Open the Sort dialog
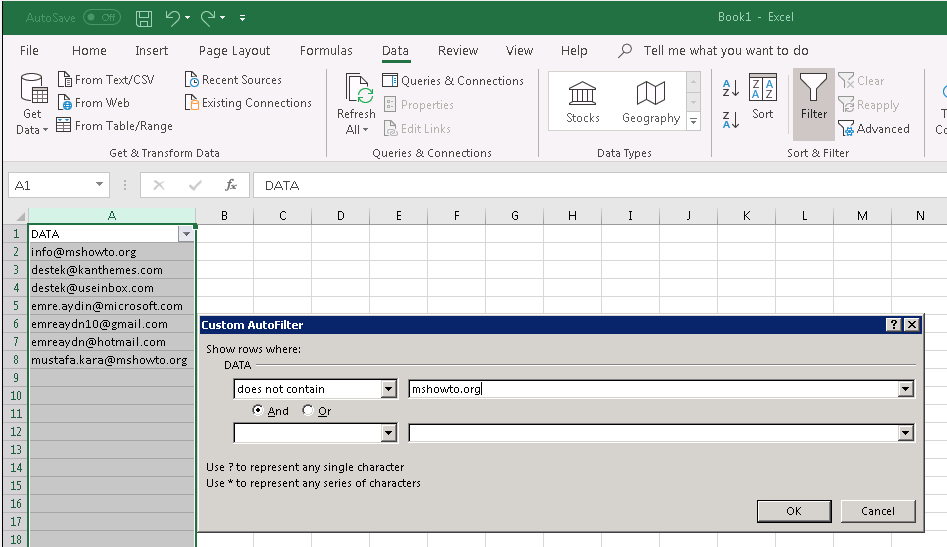This screenshot has height=547, width=947. coord(762,97)
